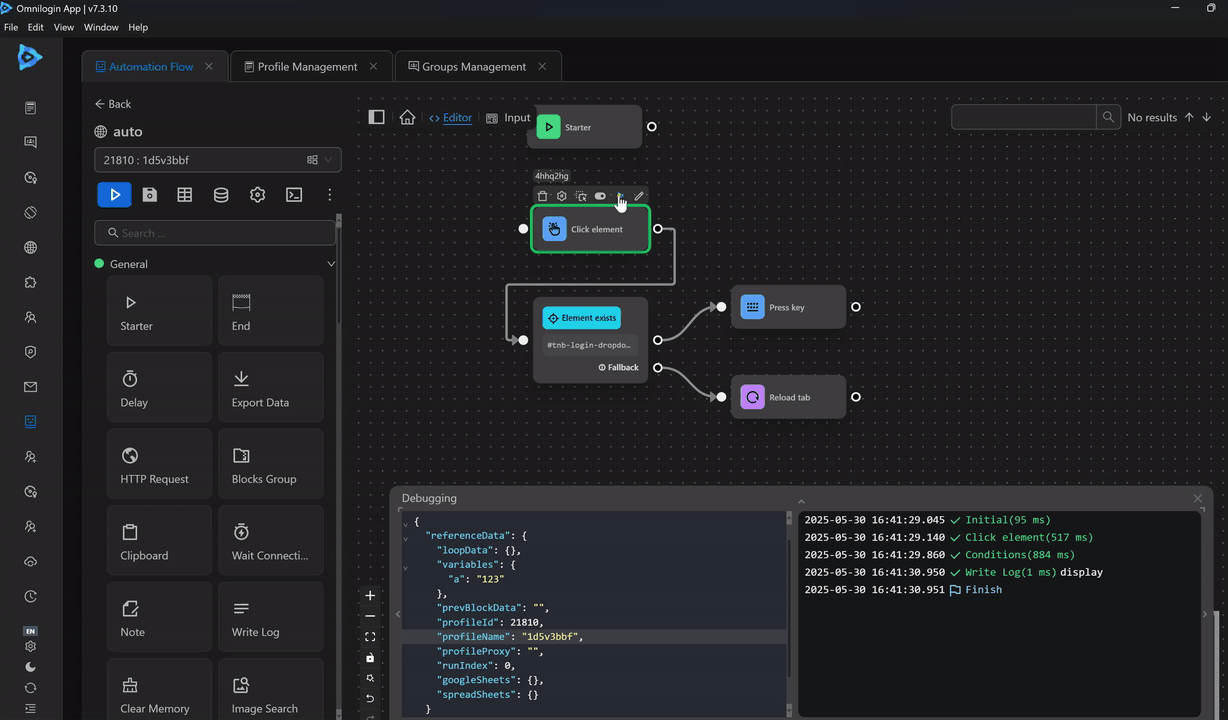
Task: Toggle the canvas lock icon
Action: pos(370,658)
